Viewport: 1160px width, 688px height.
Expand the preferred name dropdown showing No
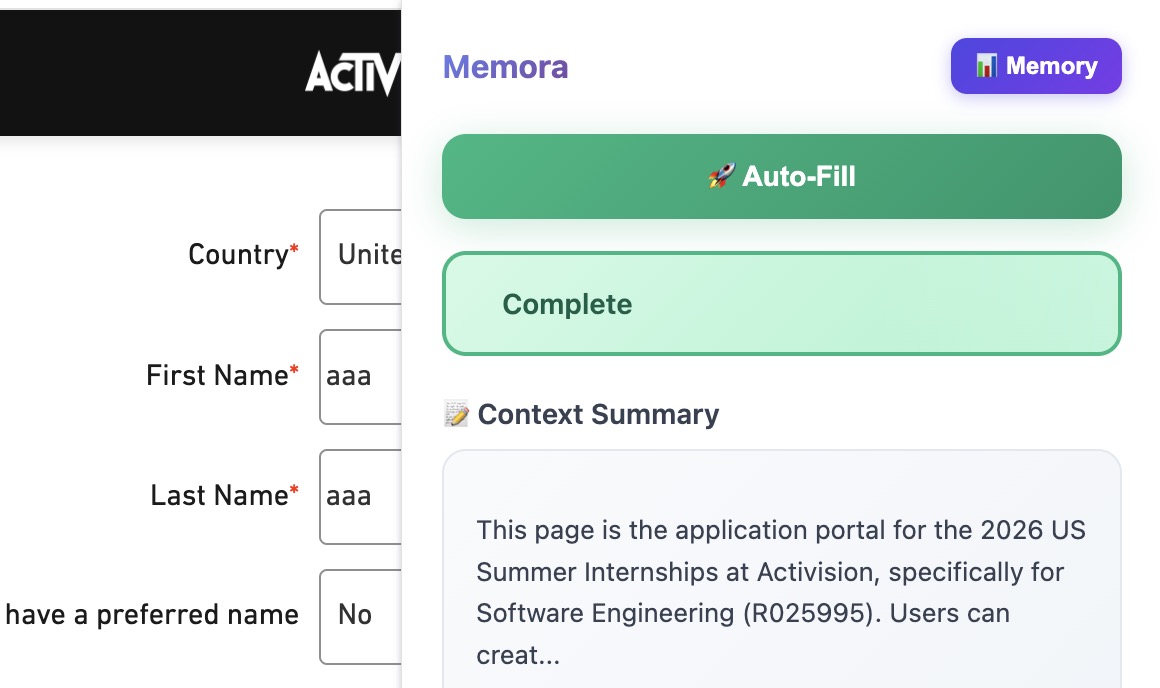(x=361, y=615)
